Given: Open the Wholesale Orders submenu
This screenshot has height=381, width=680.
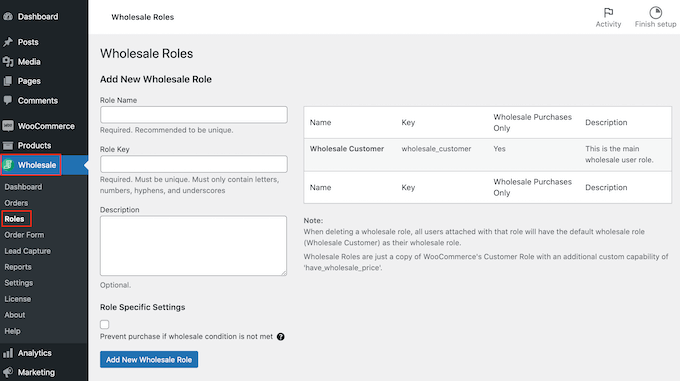Looking at the screenshot, I should click(x=16, y=203).
